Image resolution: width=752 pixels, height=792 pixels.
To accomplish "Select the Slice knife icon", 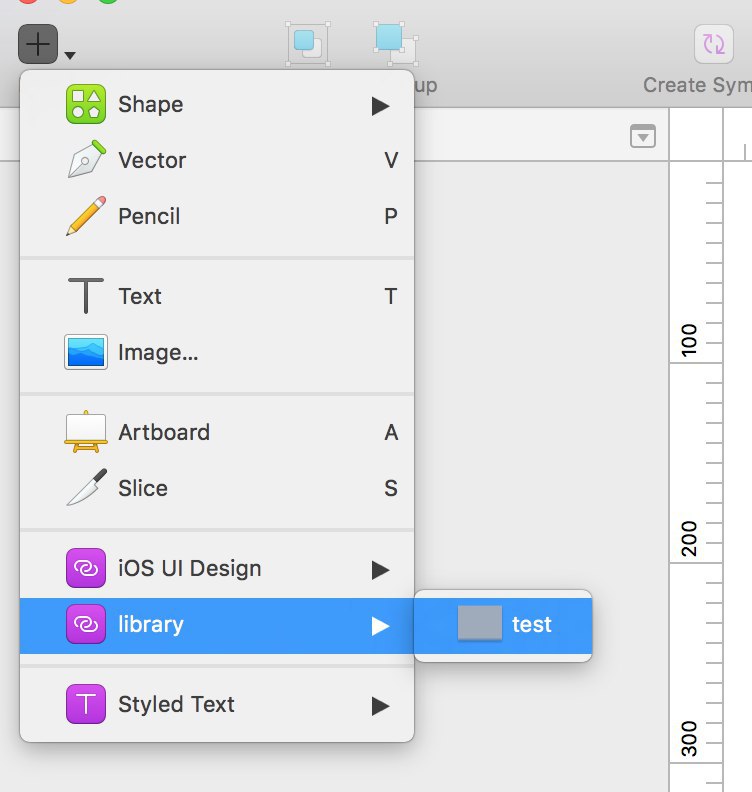I will coord(87,487).
